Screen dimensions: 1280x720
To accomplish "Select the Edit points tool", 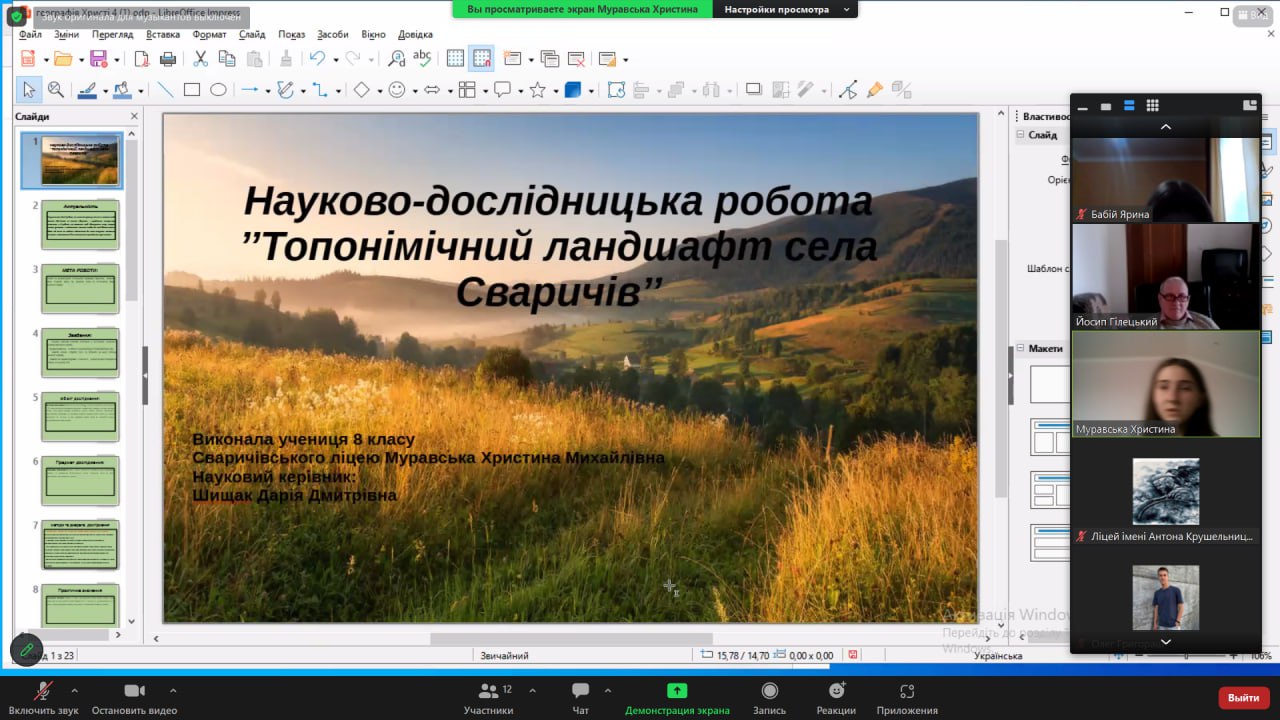I will pyautogui.click(x=848, y=90).
